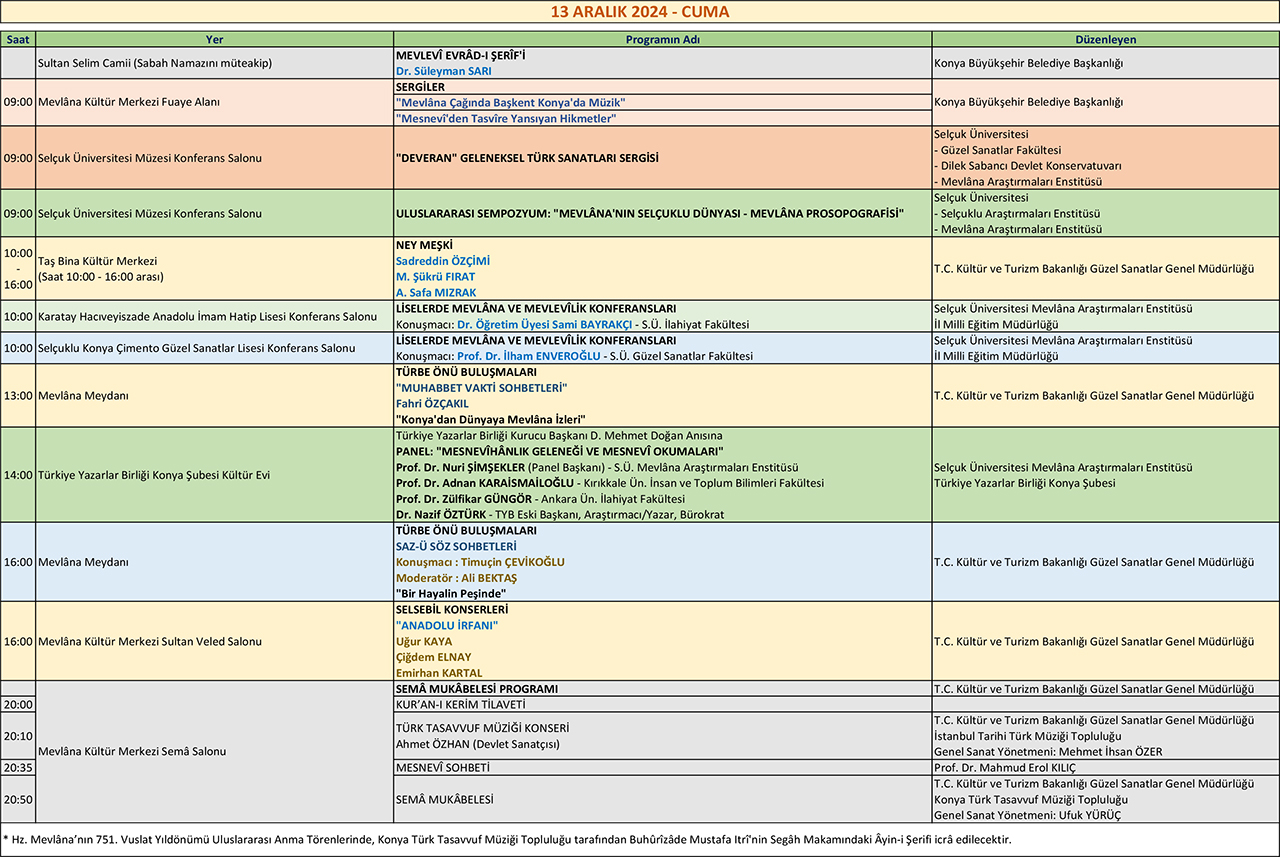Screen dimensions: 1280x857
Task: Open 'MUHABBET VAKTİ SOHBETLERİ' program entry
Action: [x=481, y=388]
